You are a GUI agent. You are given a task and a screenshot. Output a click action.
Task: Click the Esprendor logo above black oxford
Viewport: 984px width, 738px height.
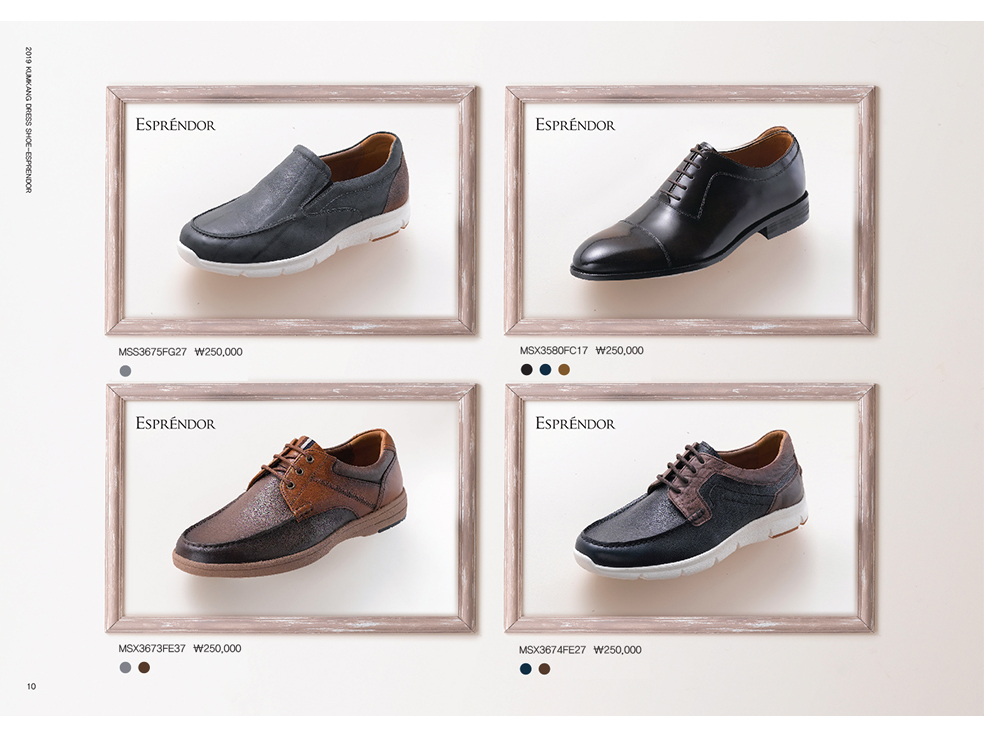(x=575, y=124)
